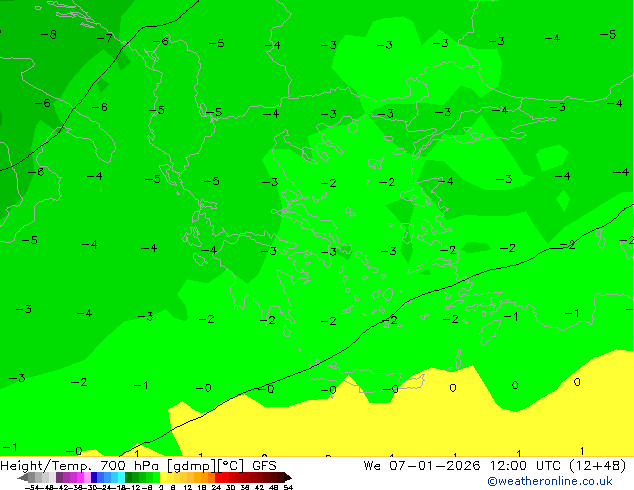Click the "54" label at the legend's right end
The image size is (634, 490).
[288, 487]
